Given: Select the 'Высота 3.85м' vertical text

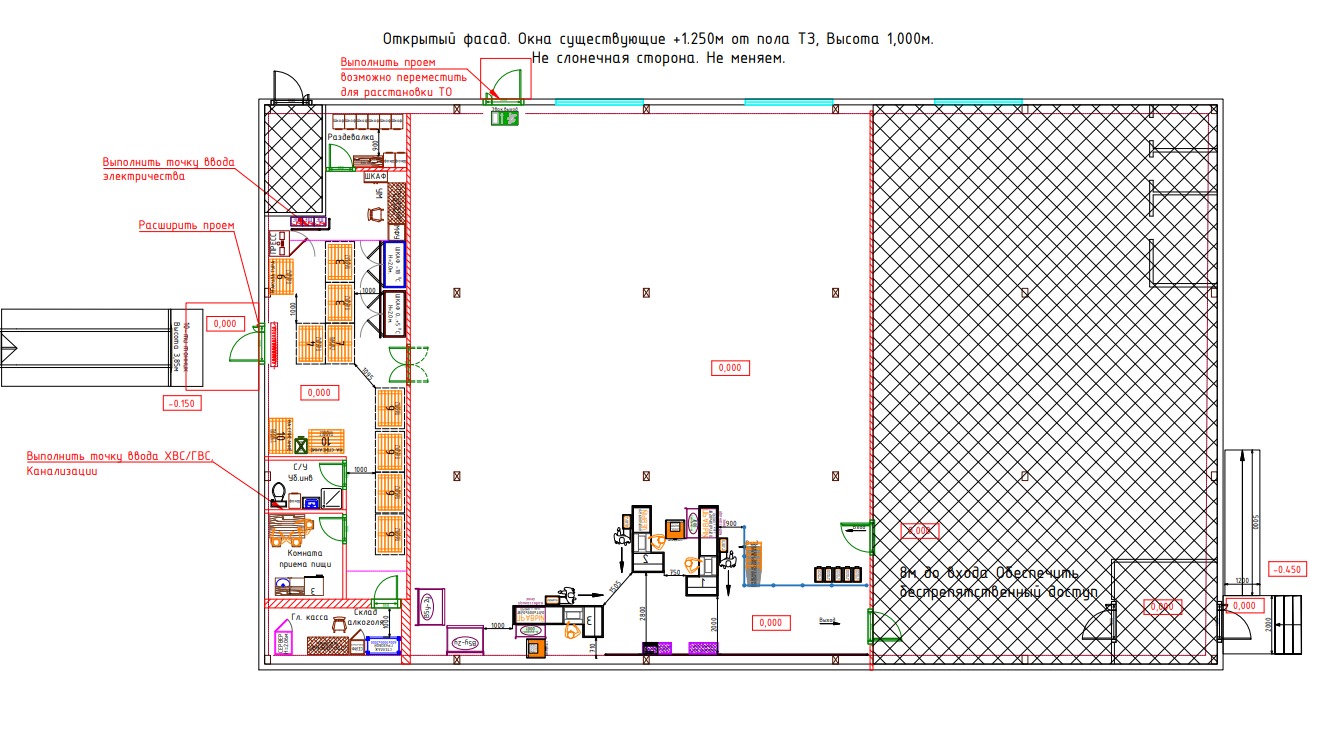Looking at the screenshot, I should (x=176, y=347).
